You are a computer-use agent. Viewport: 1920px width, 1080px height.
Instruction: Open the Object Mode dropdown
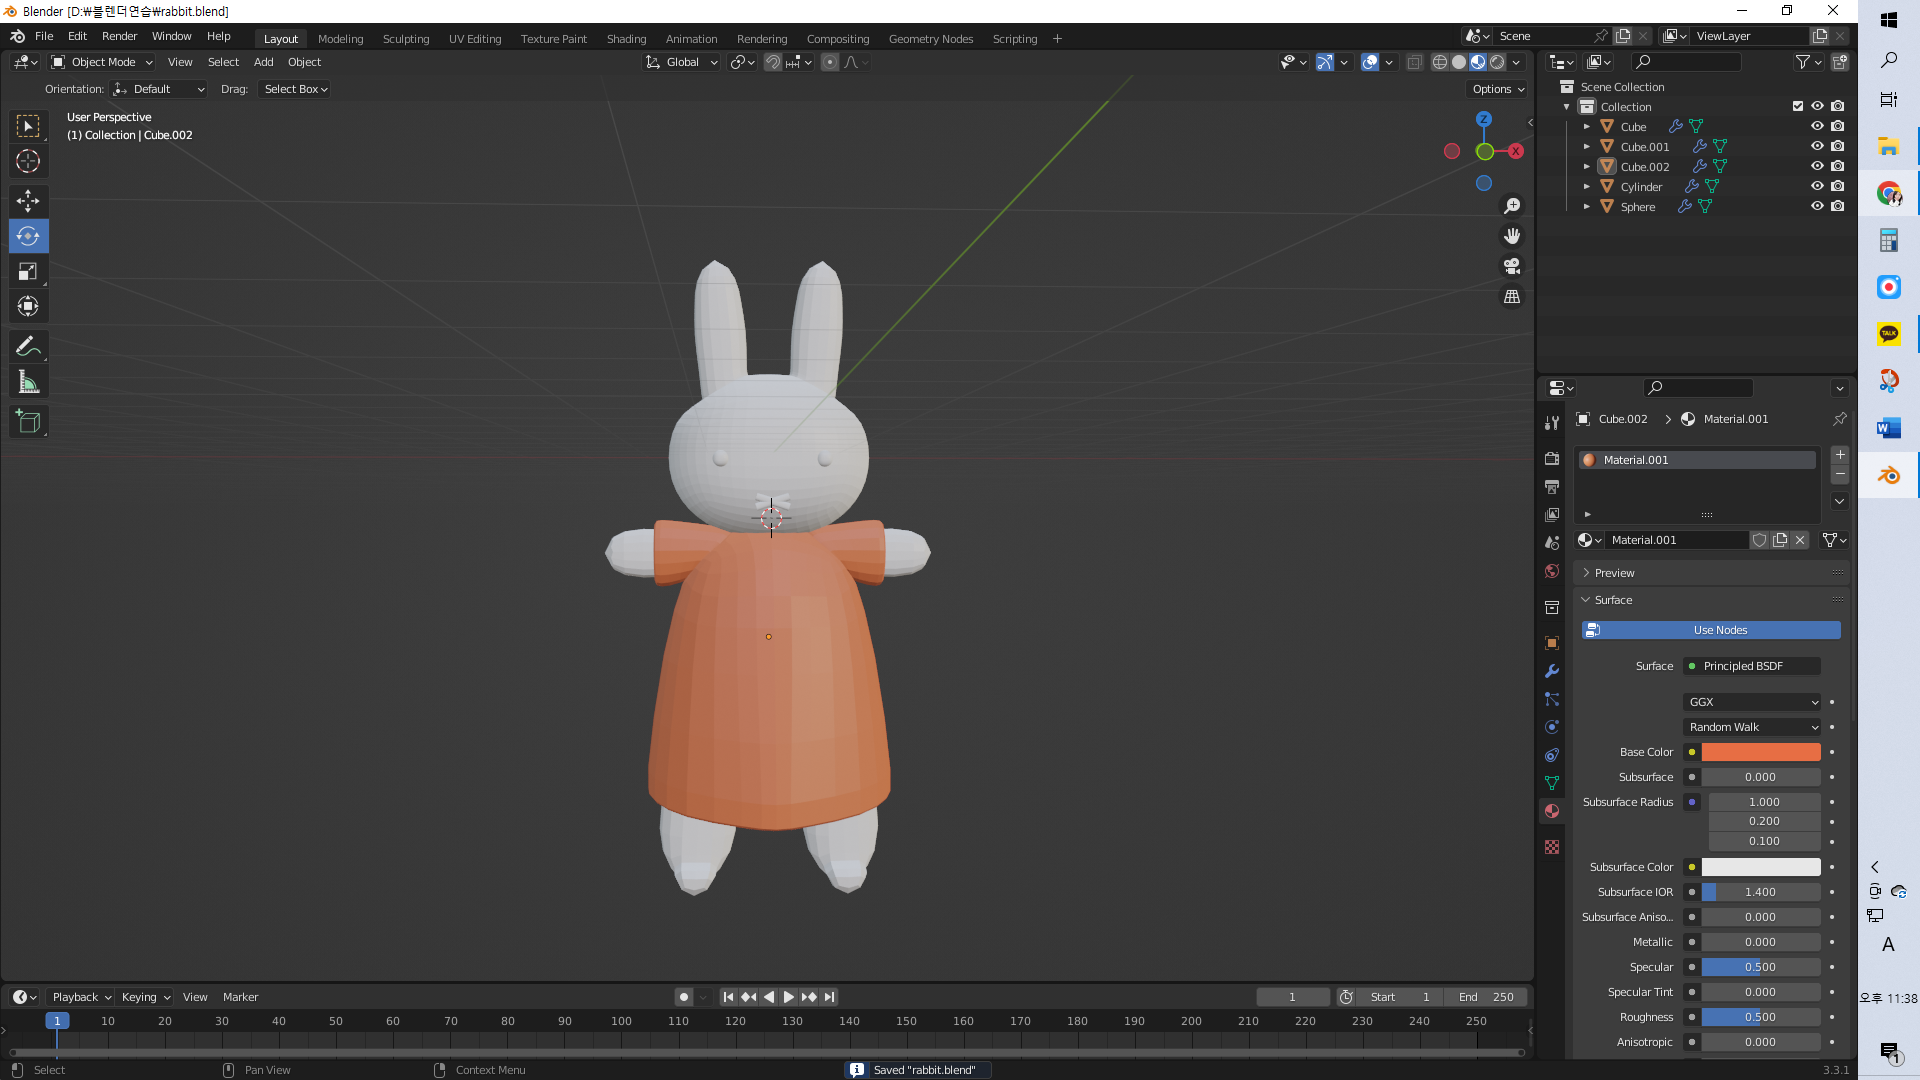click(103, 62)
